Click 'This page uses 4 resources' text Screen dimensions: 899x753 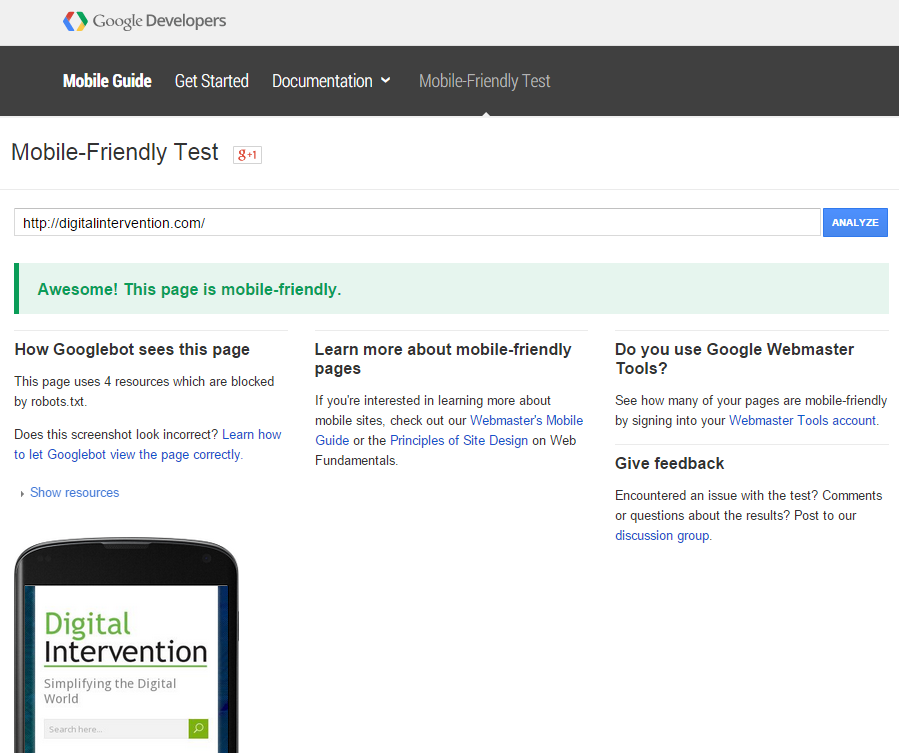pos(144,391)
